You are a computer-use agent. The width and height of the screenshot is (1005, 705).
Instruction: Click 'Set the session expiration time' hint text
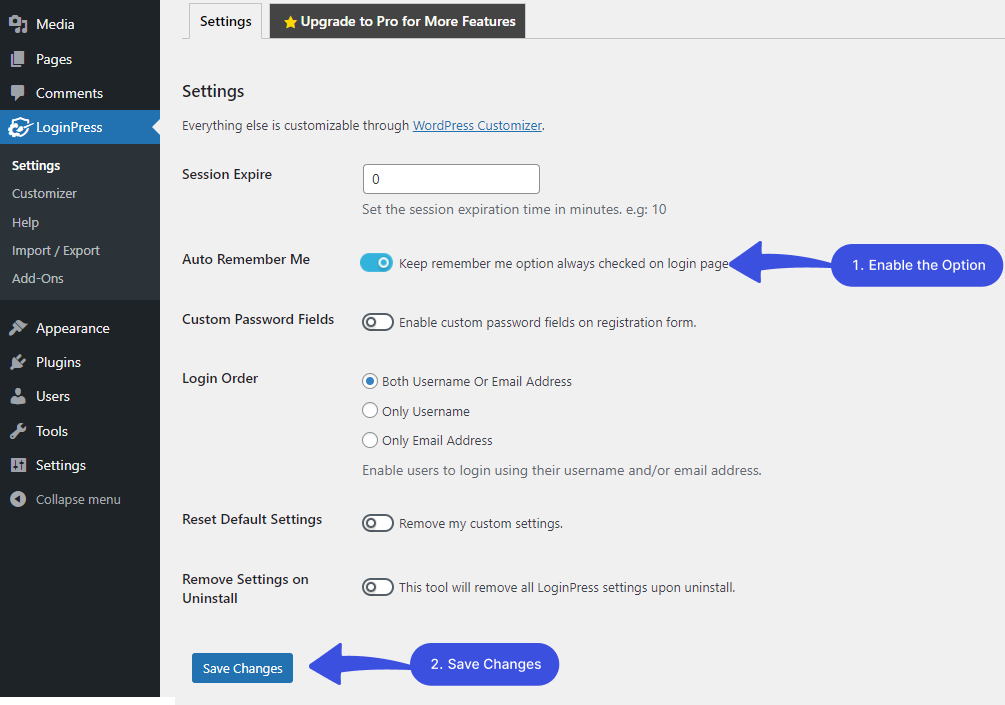coord(514,210)
